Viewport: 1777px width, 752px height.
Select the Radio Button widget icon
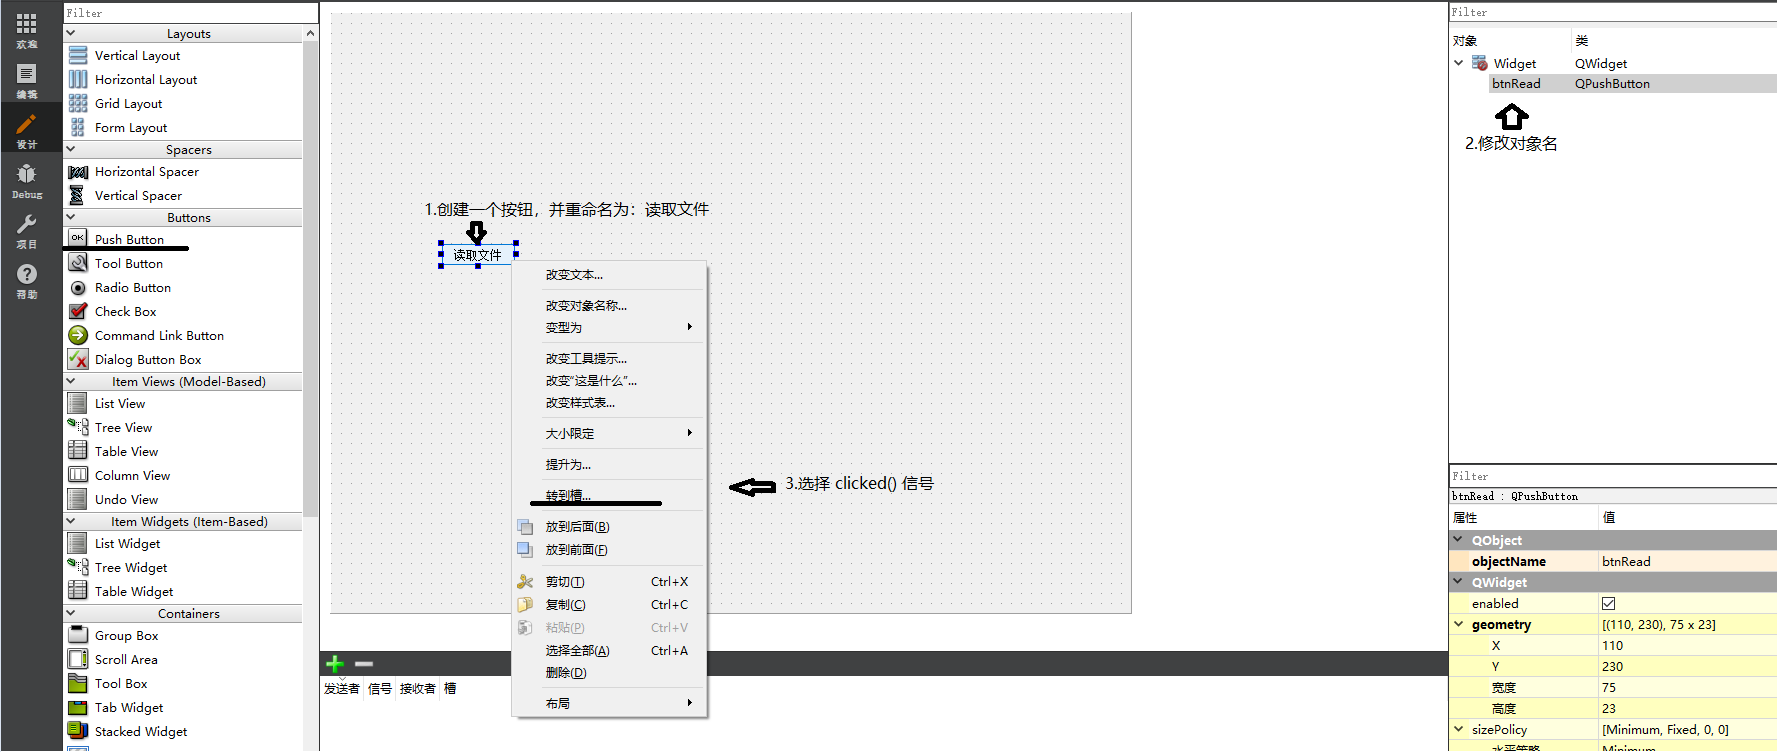pyautogui.click(x=78, y=287)
